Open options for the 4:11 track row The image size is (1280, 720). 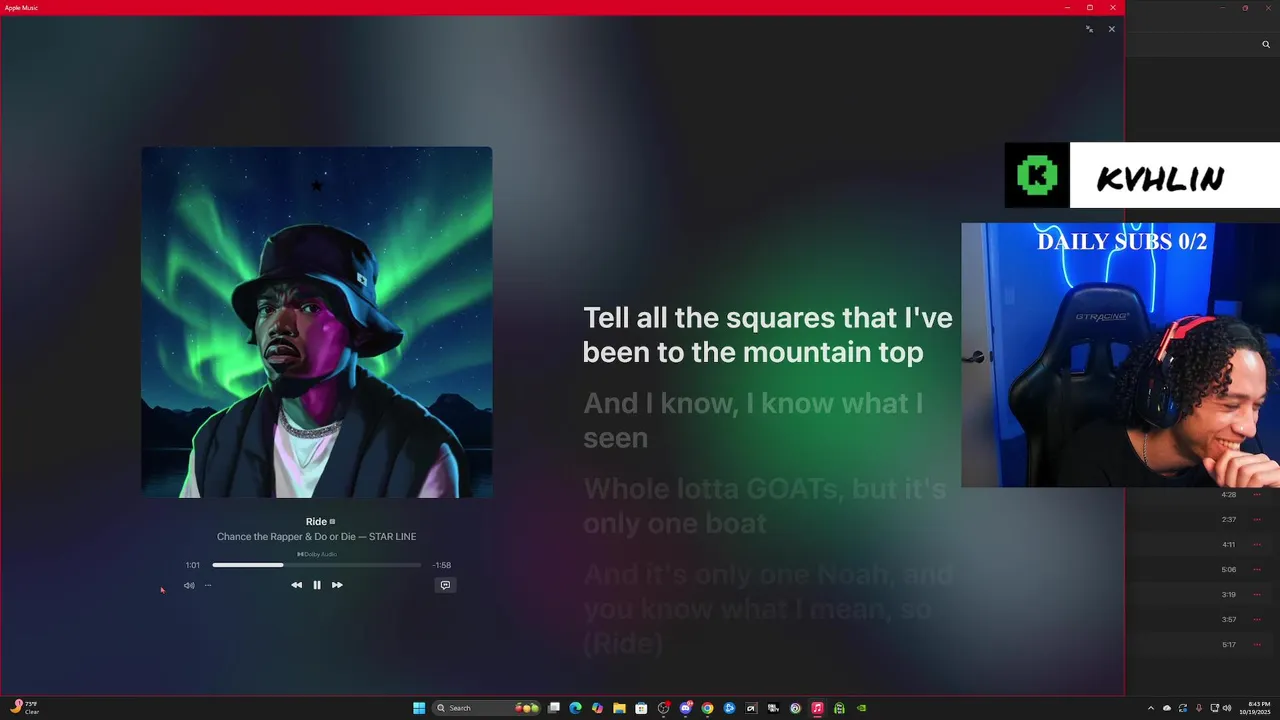pos(1257,545)
